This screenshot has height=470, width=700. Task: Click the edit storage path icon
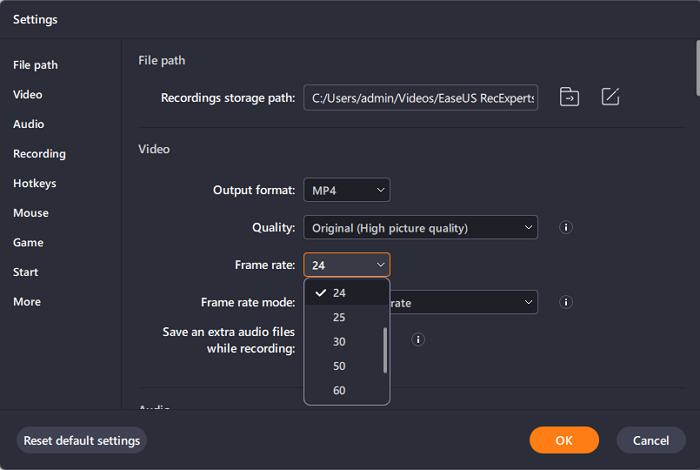tap(610, 97)
